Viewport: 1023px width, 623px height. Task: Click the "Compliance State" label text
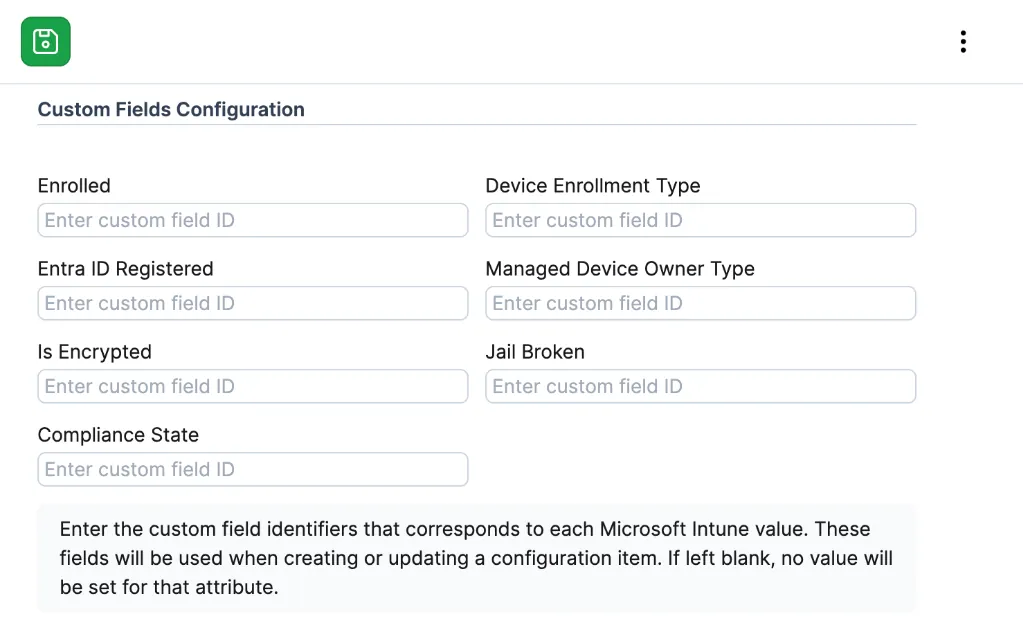[118, 435]
